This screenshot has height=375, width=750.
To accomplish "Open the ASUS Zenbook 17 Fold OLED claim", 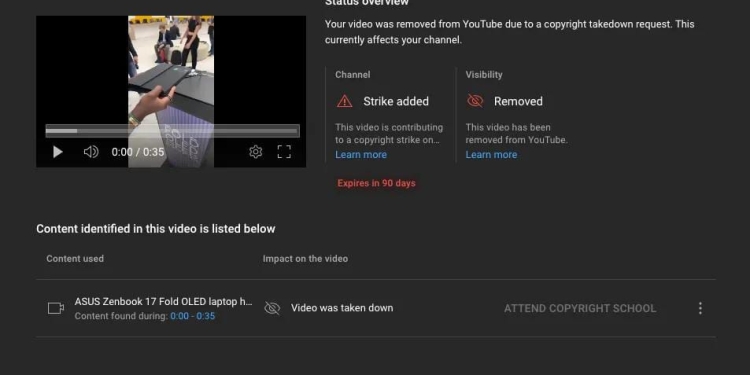I will pos(163,302).
